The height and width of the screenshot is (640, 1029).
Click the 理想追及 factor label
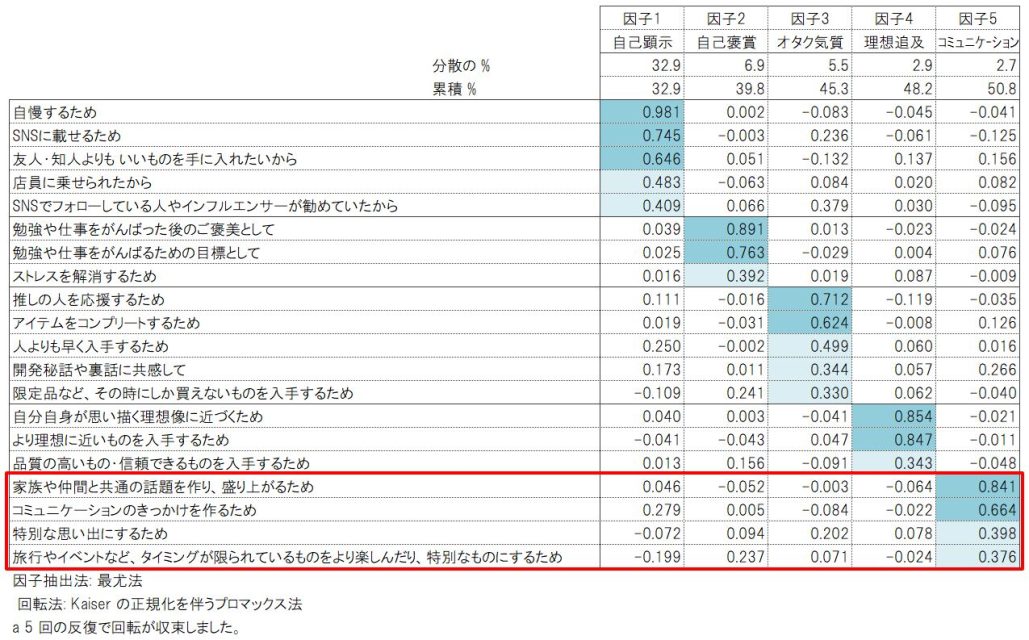click(894, 42)
